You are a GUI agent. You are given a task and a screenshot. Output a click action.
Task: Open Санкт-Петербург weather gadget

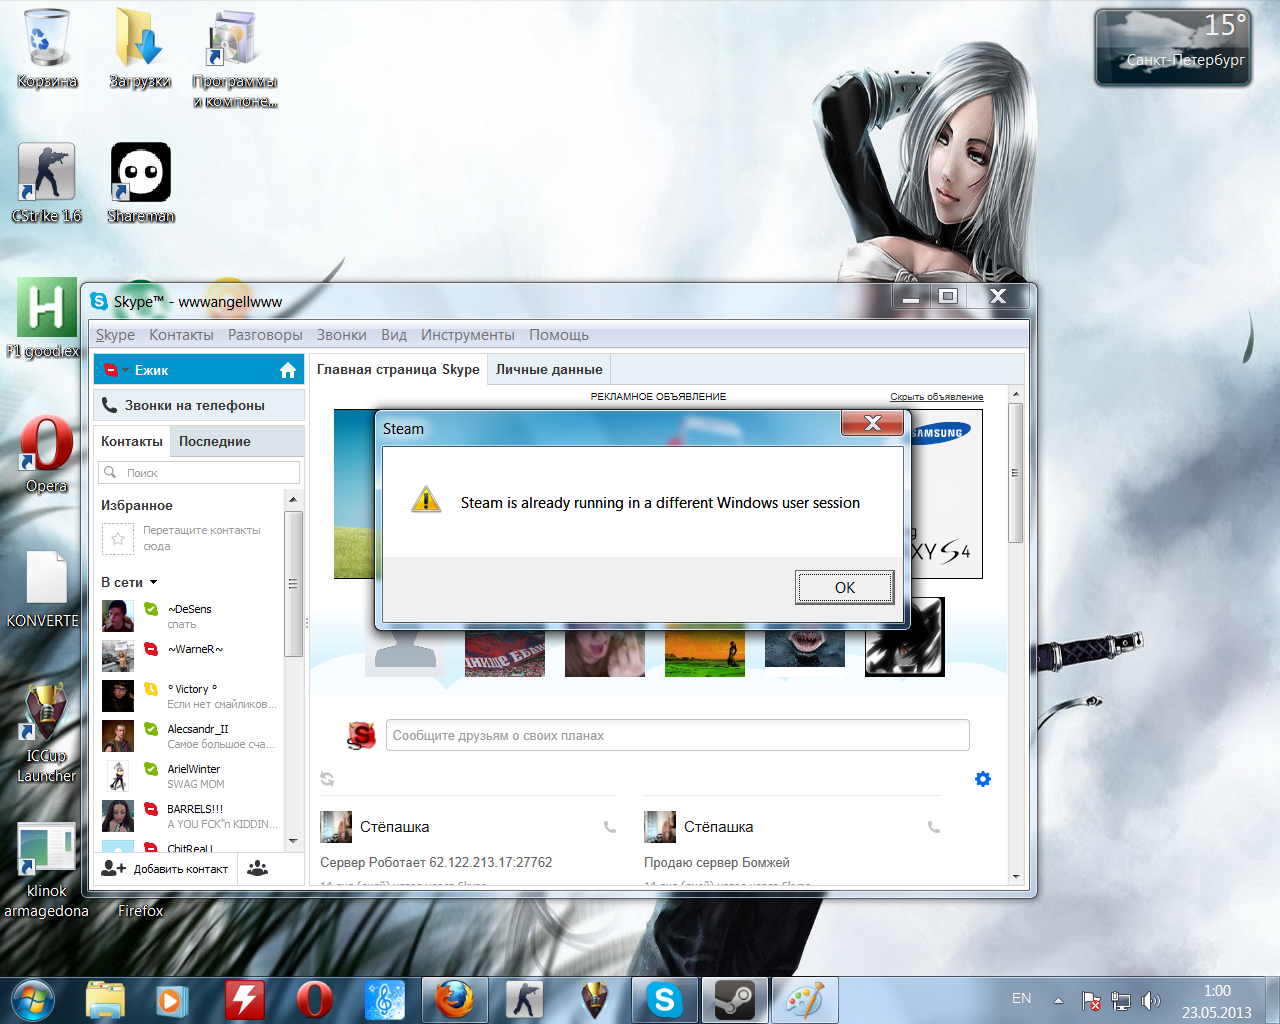pyautogui.click(x=1173, y=47)
